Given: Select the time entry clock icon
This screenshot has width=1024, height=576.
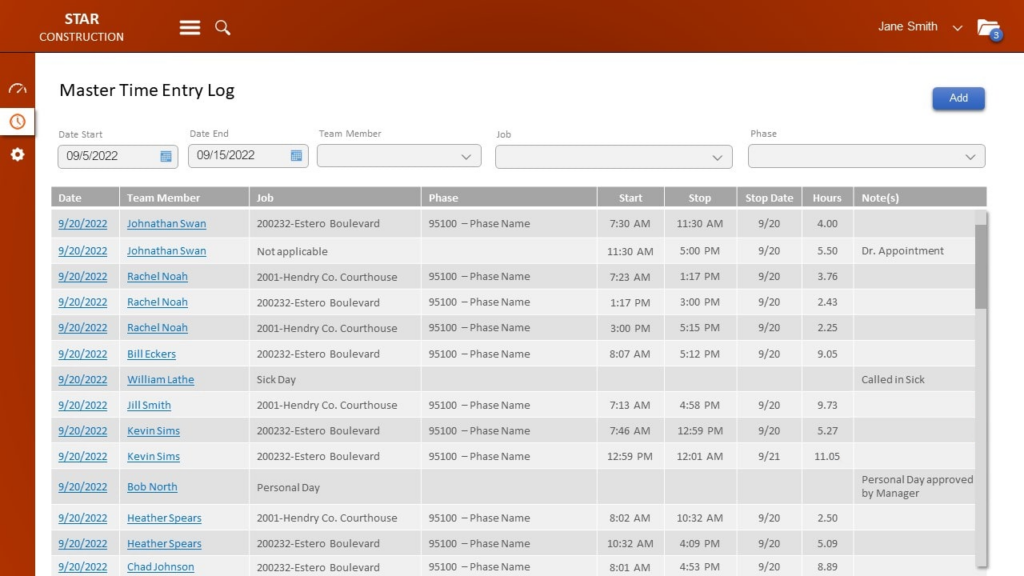Looking at the screenshot, I should click(17, 121).
